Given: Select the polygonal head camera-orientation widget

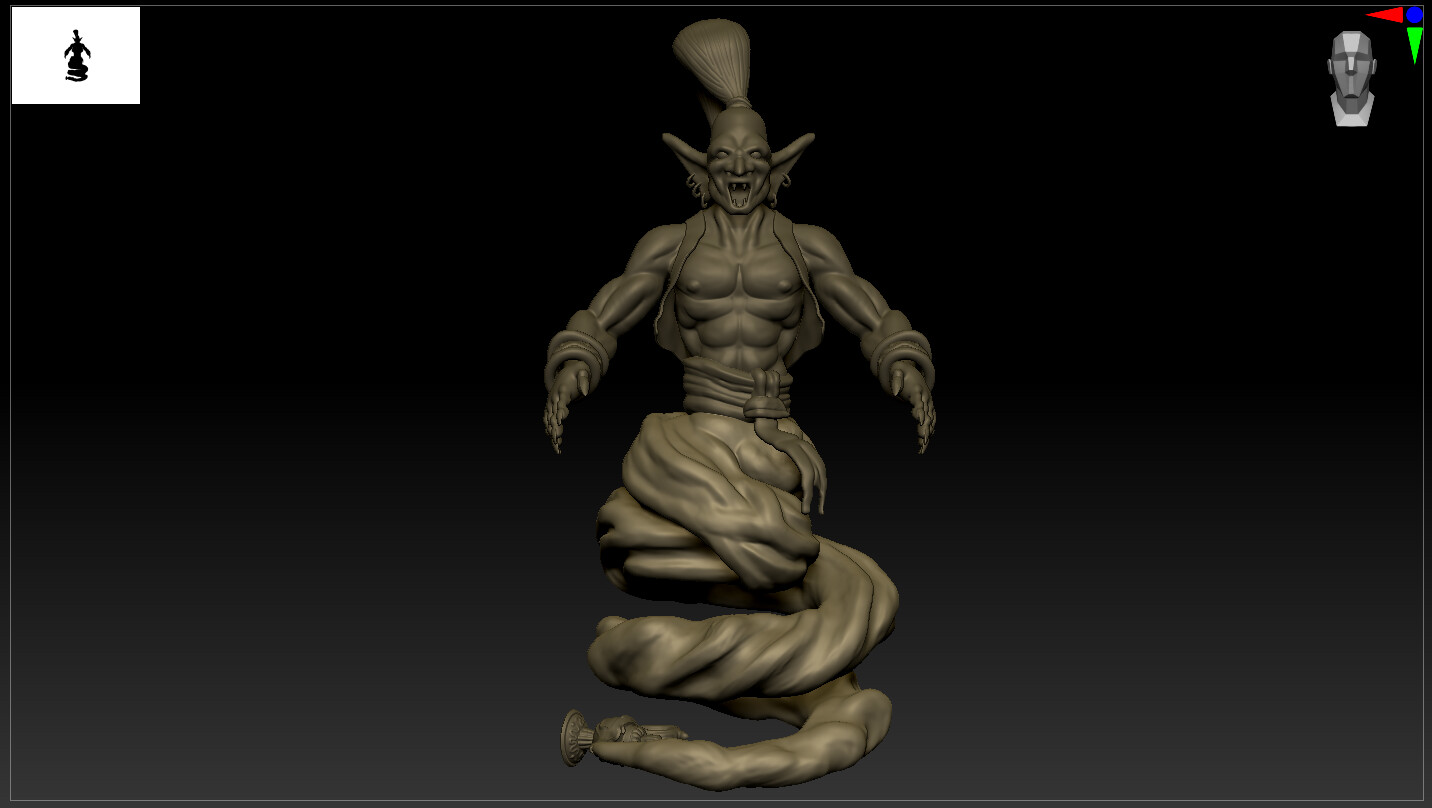Looking at the screenshot, I should point(1352,69).
